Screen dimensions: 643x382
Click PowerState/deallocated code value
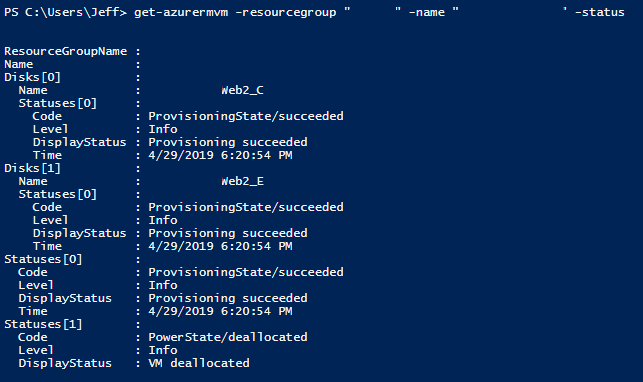228,337
